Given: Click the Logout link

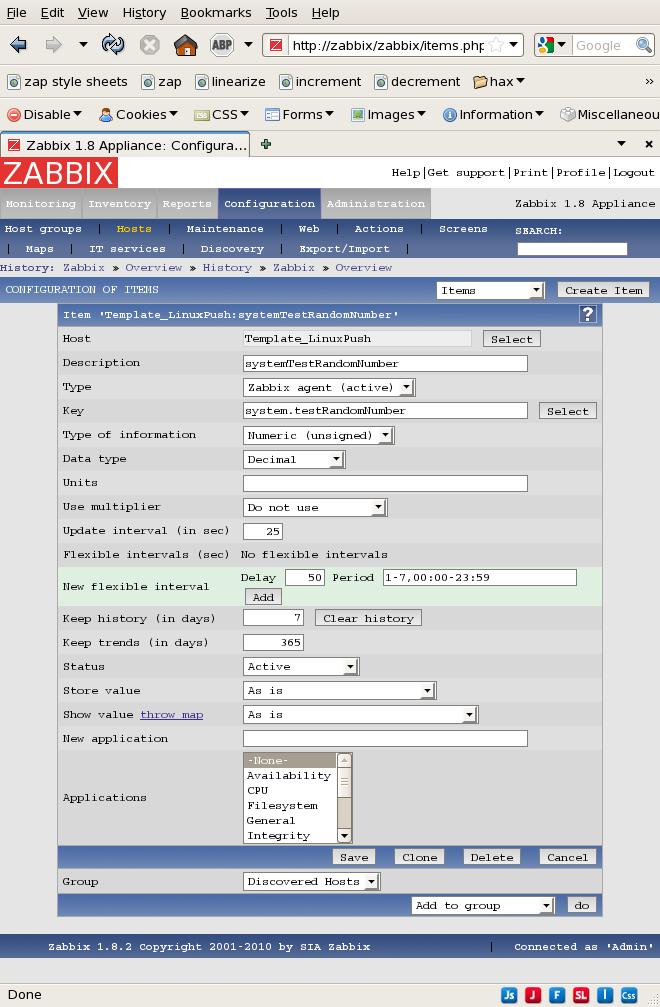Looking at the screenshot, I should tap(634, 172).
